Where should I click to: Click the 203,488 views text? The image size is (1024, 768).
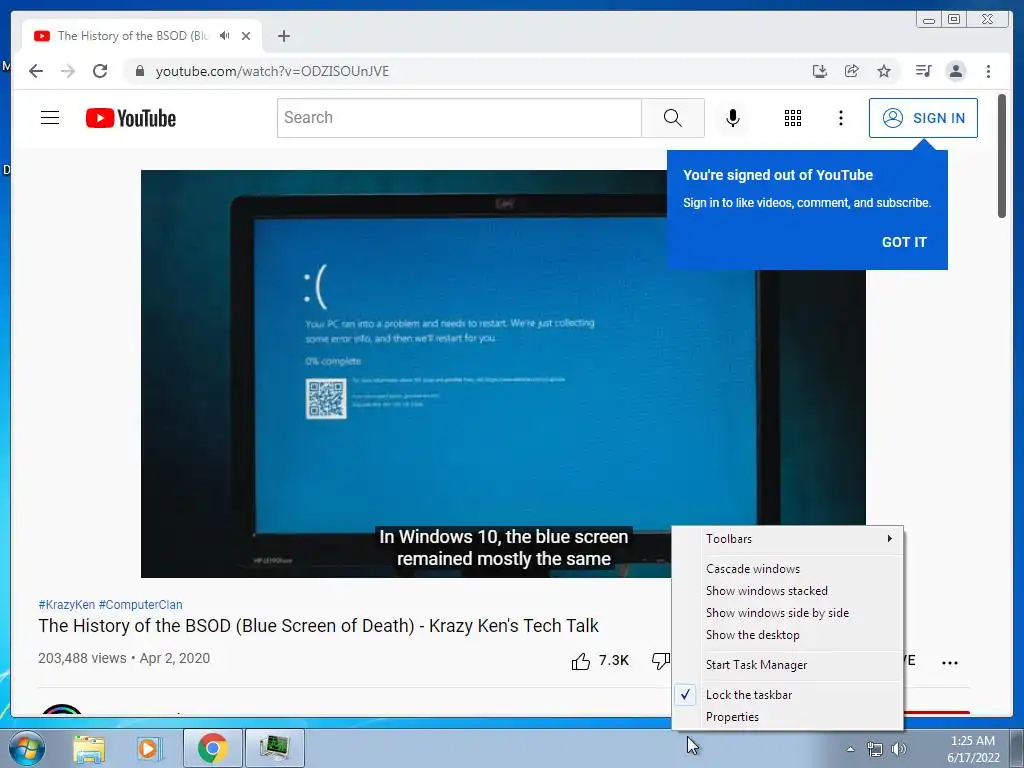pos(82,658)
